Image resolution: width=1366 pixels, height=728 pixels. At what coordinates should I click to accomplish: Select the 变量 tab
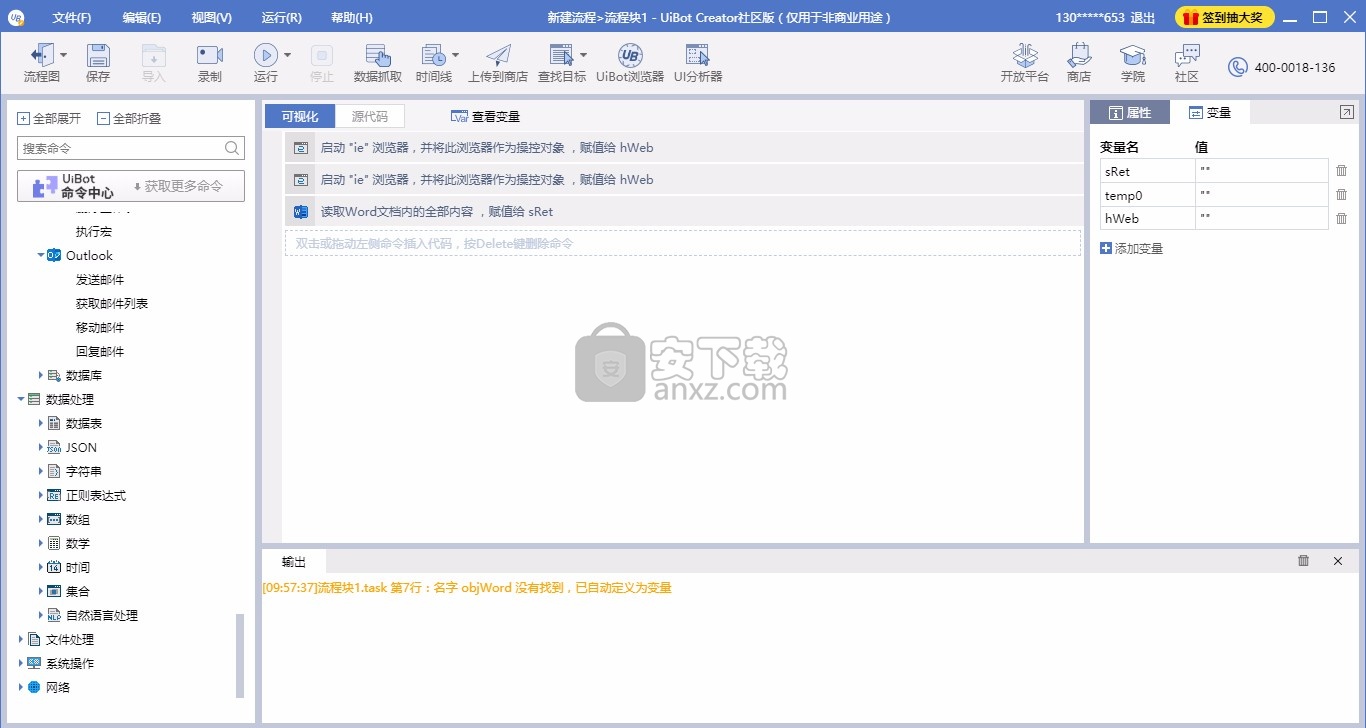click(x=1210, y=113)
